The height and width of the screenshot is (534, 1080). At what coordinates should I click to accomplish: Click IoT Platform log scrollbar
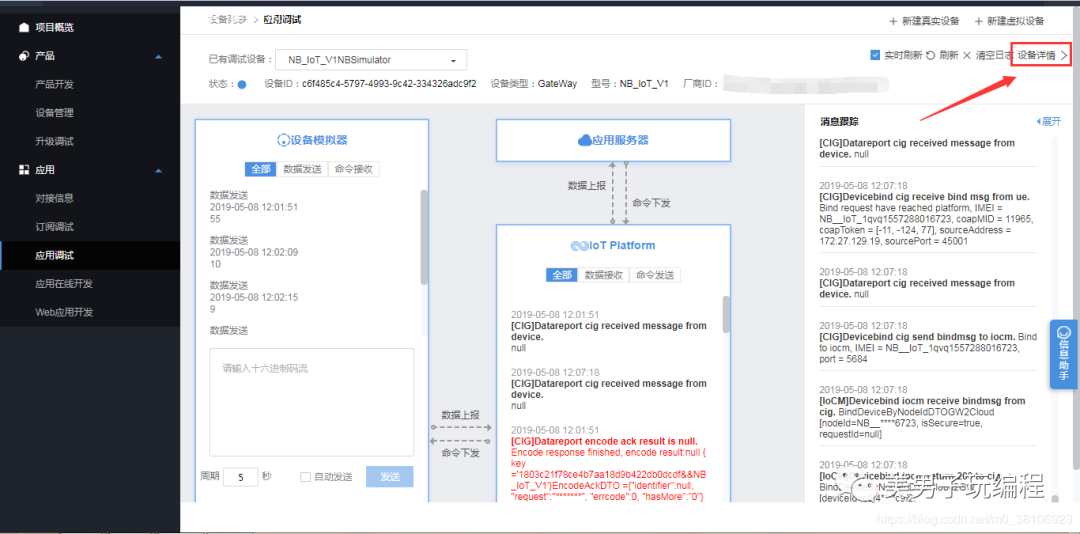point(726,314)
